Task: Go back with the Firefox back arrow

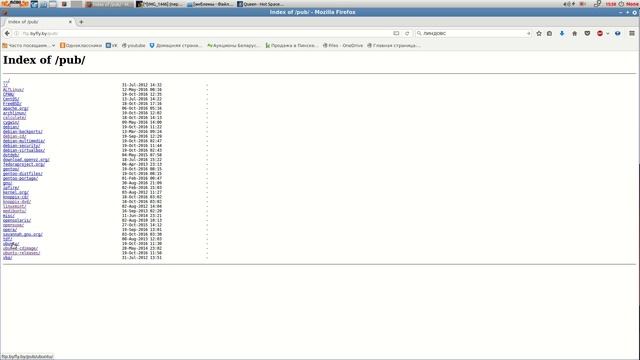Action: tap(7, 33)
